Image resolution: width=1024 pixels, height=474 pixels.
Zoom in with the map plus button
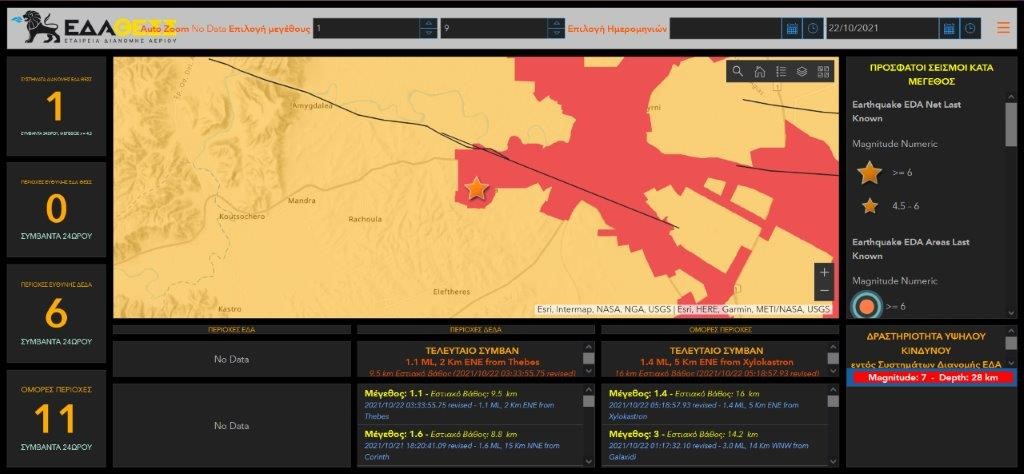click(823, 272)
